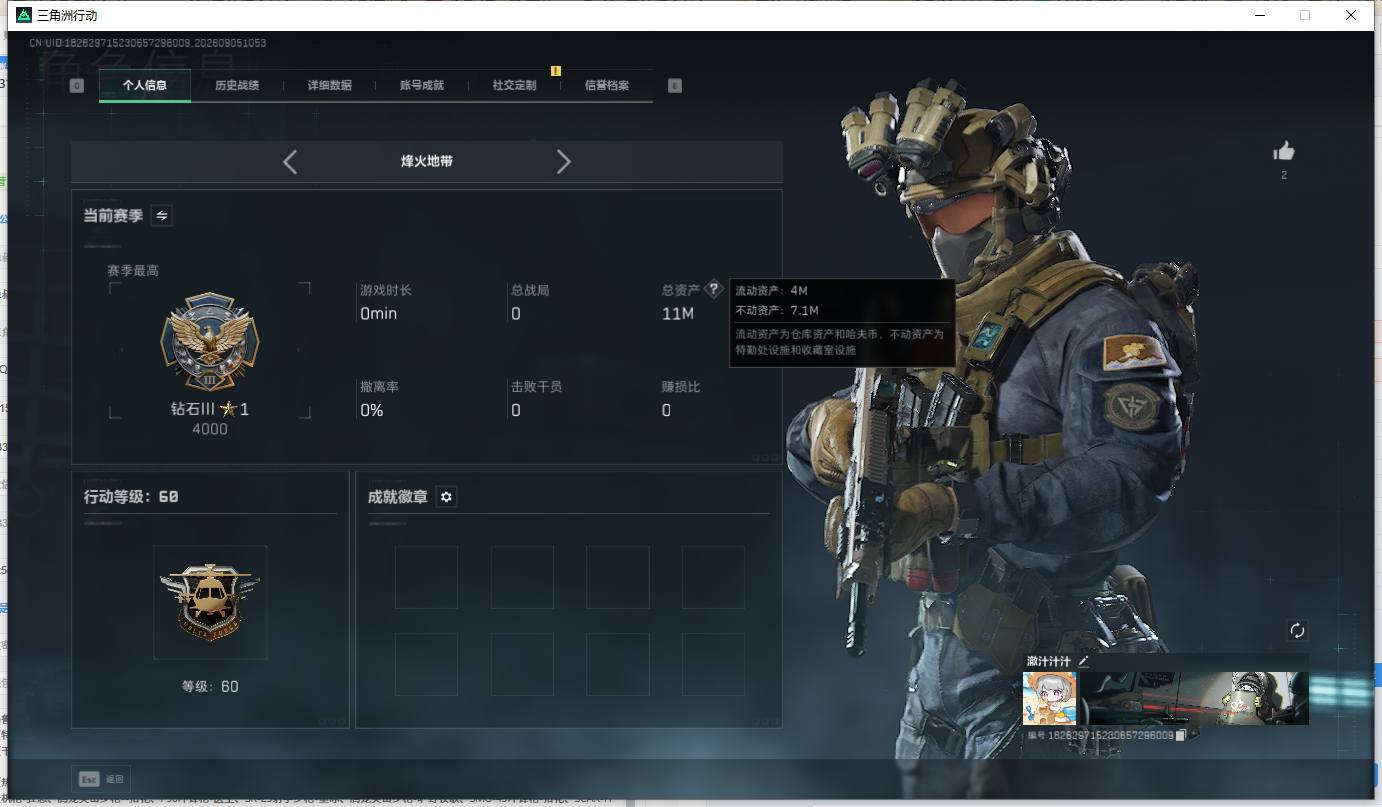Viewport: 1382px width, 807px height.
Task: Select the 个人信息 tab
Action: pos(145,86)
